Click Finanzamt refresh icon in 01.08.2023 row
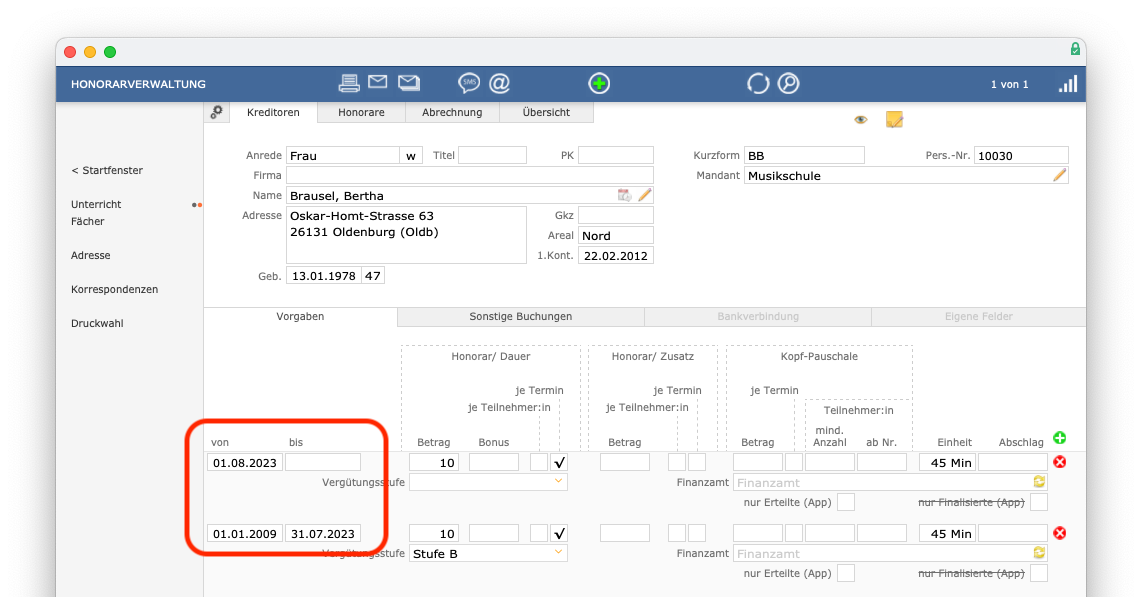This screenshot has height=597, width=1142. (x=1039, y=482)
